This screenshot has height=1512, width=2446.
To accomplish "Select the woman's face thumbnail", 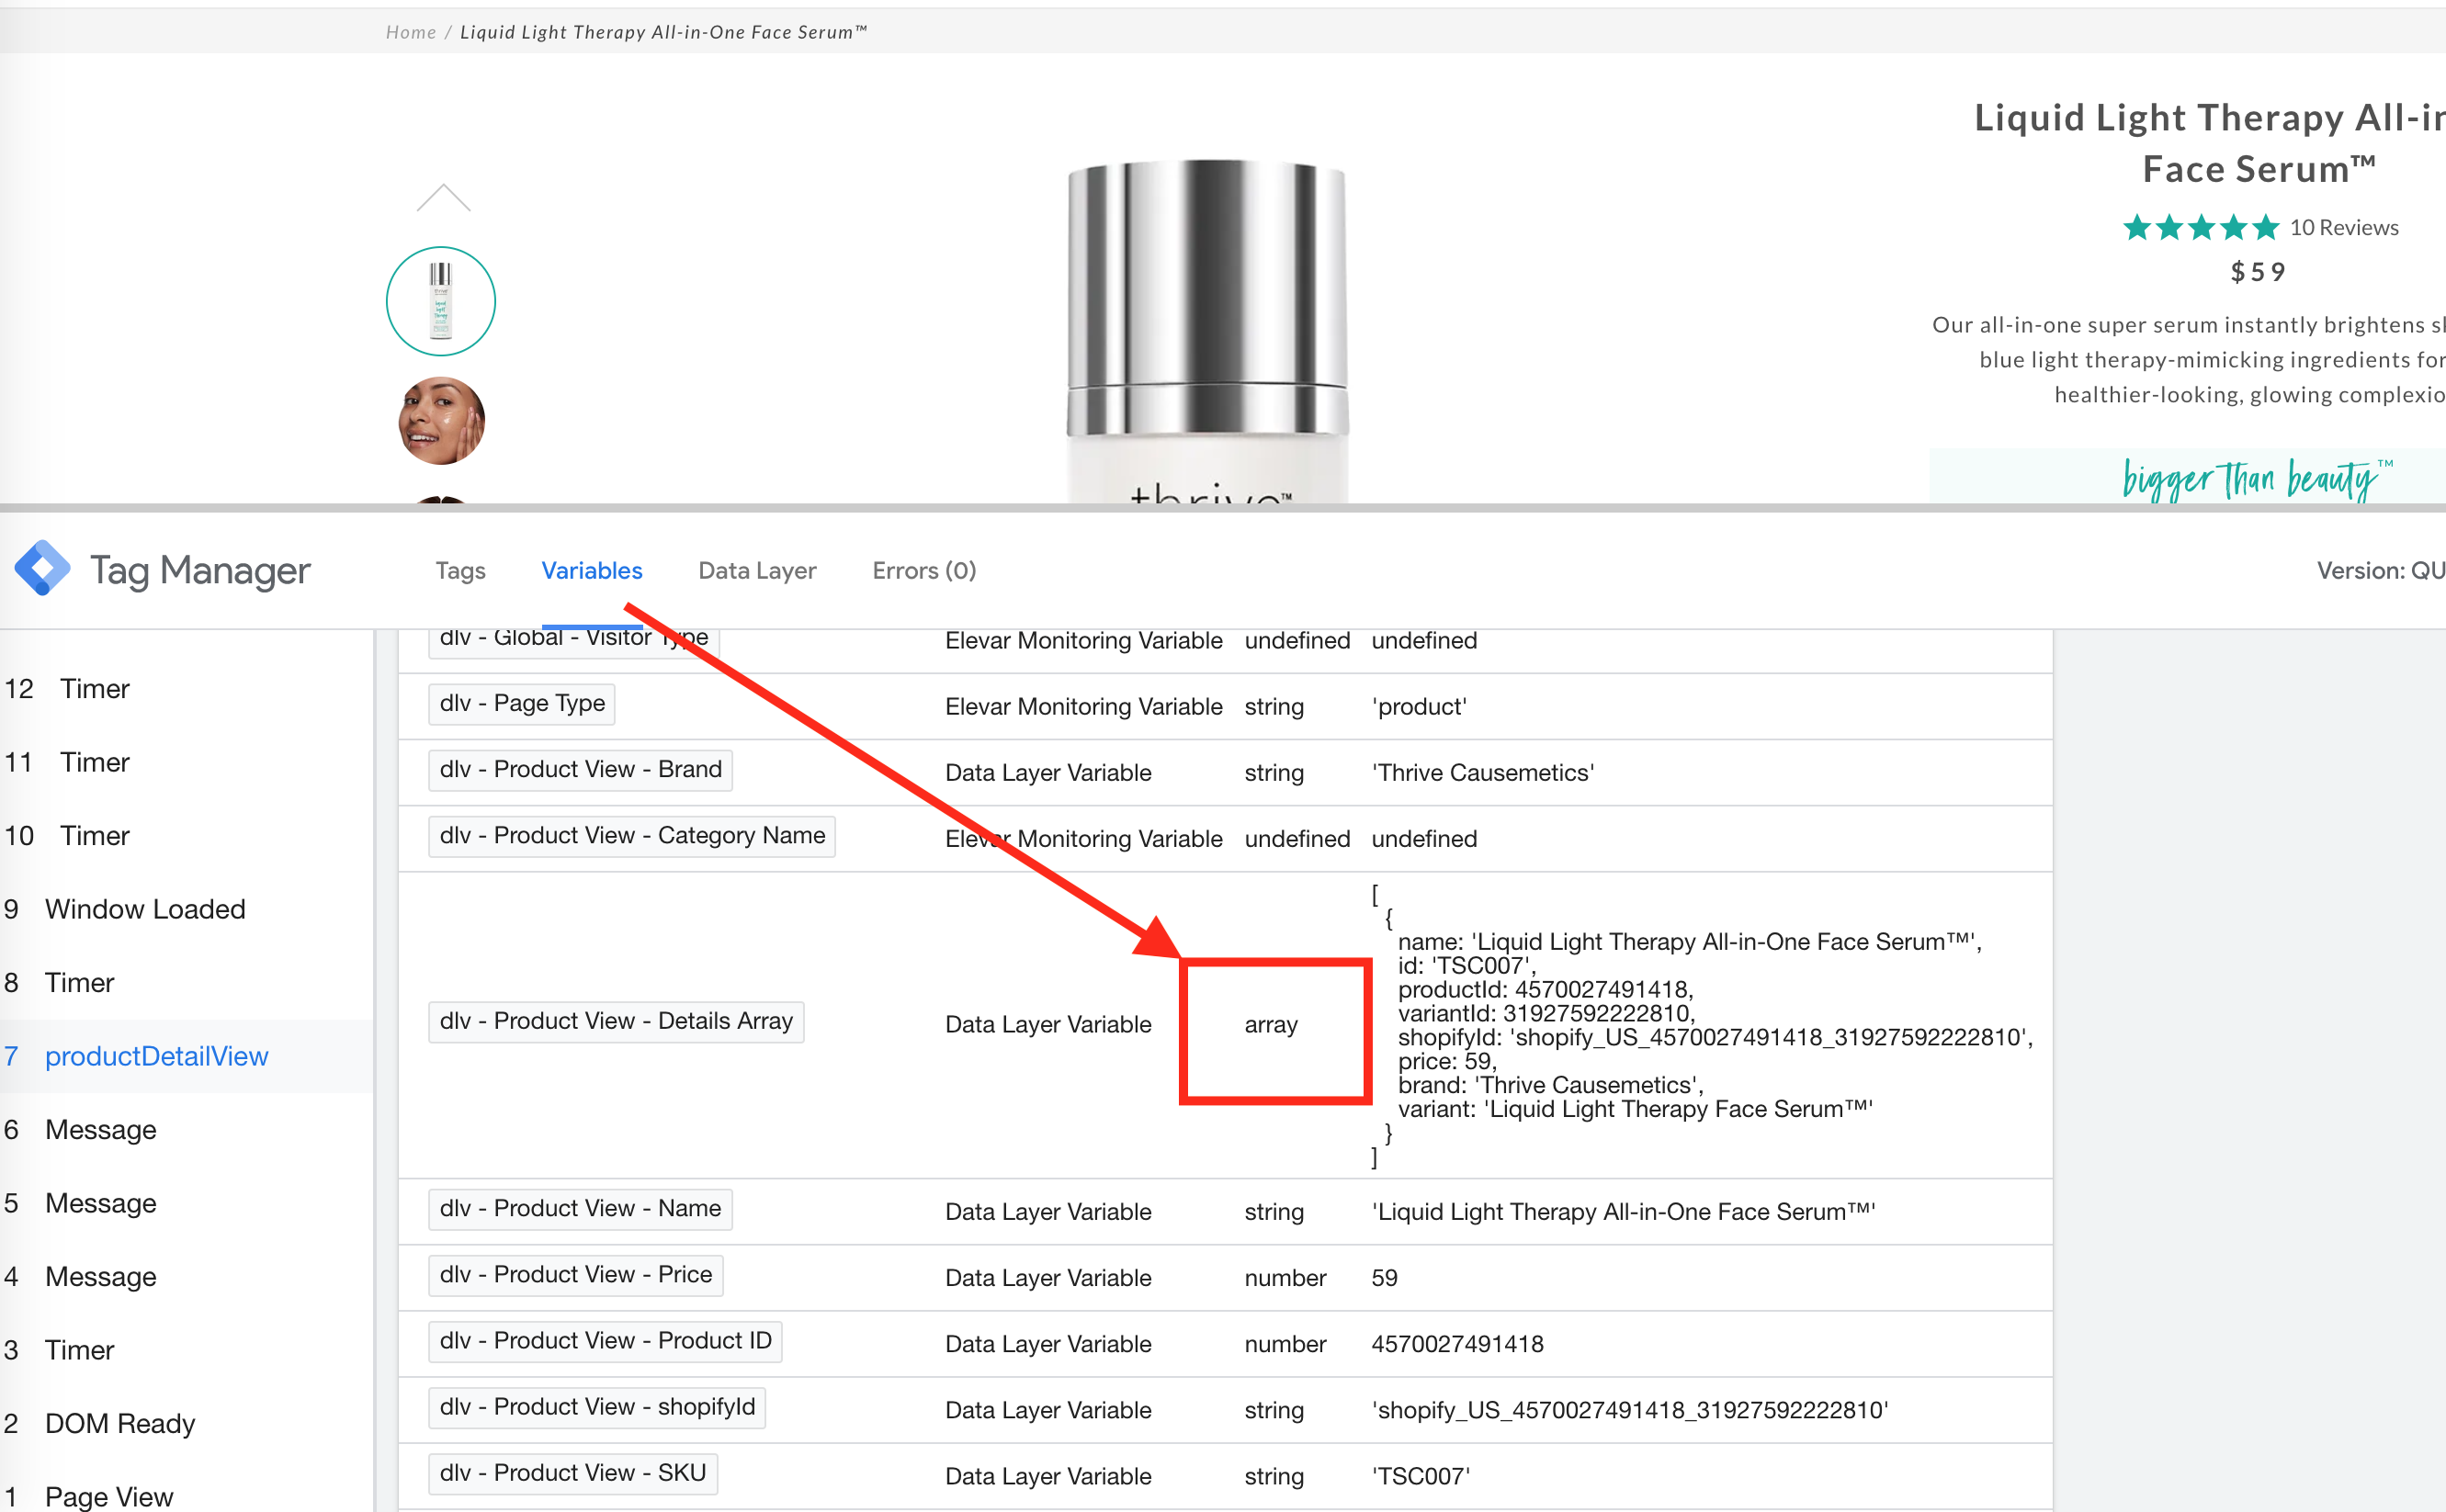I will [441, 421].
